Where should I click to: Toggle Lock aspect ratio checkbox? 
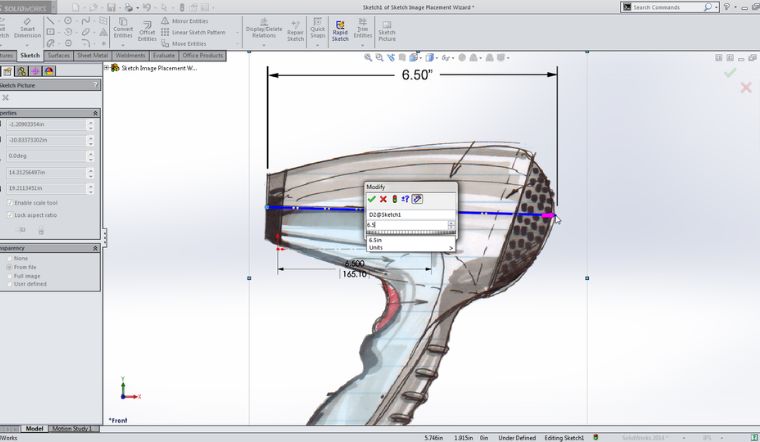coord(10,215)
